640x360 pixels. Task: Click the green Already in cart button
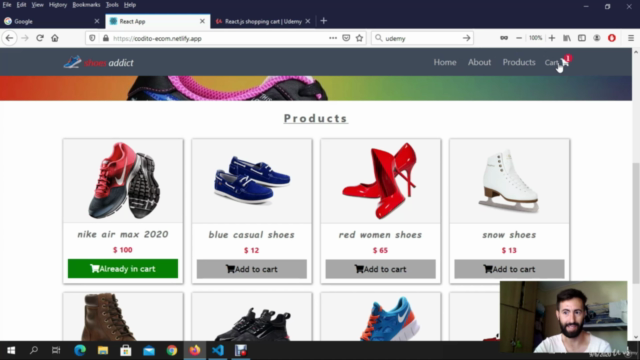point(123,269)
